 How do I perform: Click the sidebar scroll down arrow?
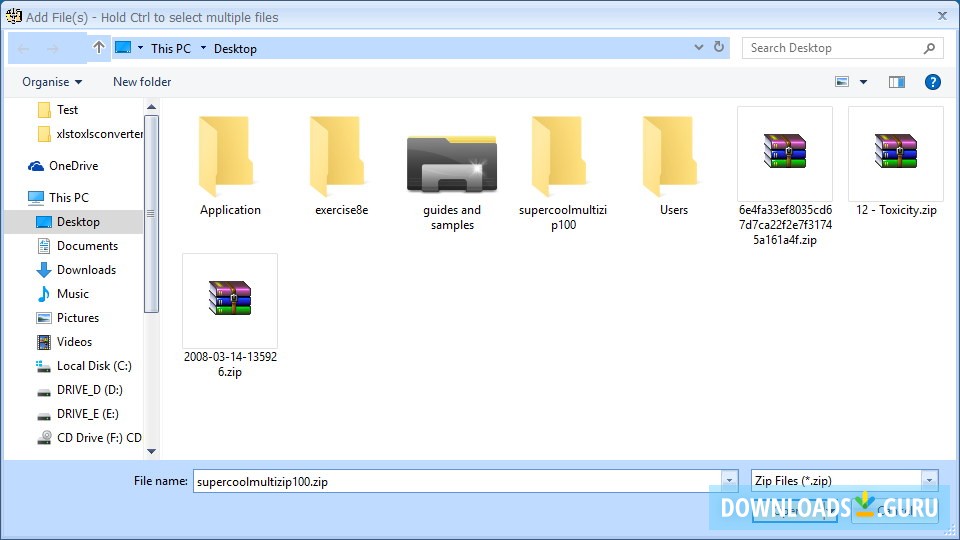[x=151, y=451]
